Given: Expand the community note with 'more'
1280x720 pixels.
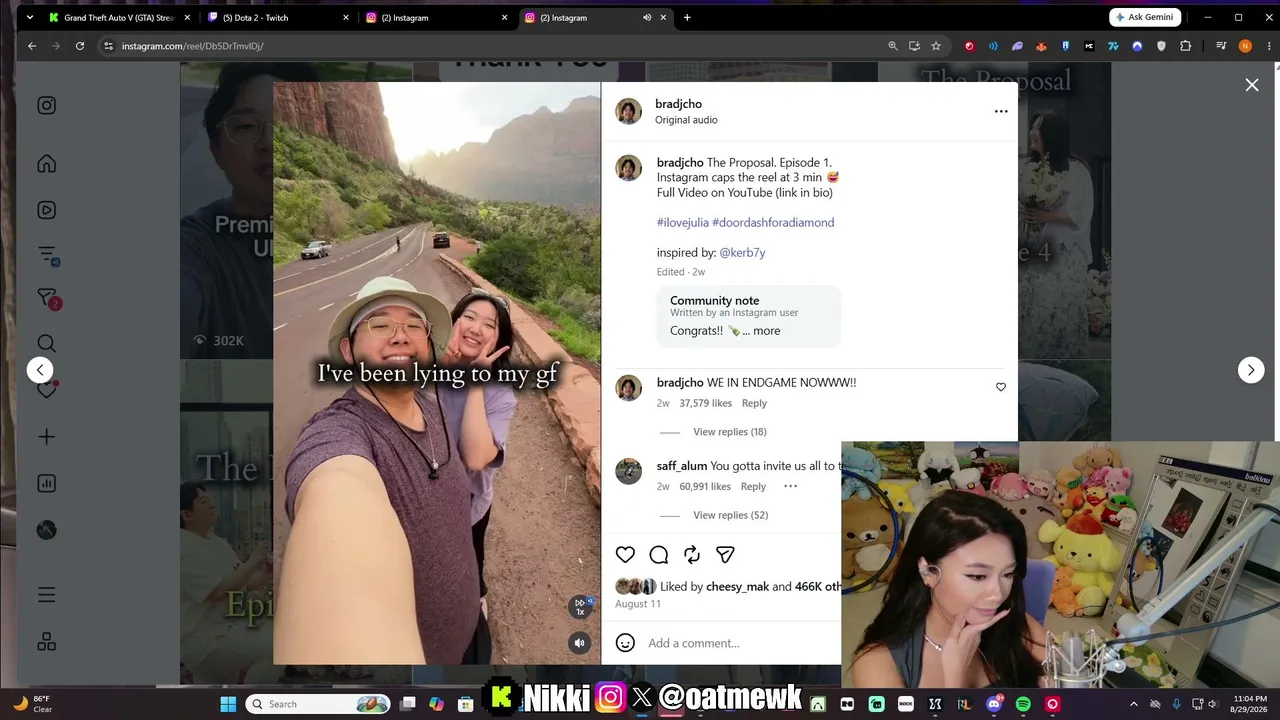Looking at the screenshot, I should click(767, 331).
